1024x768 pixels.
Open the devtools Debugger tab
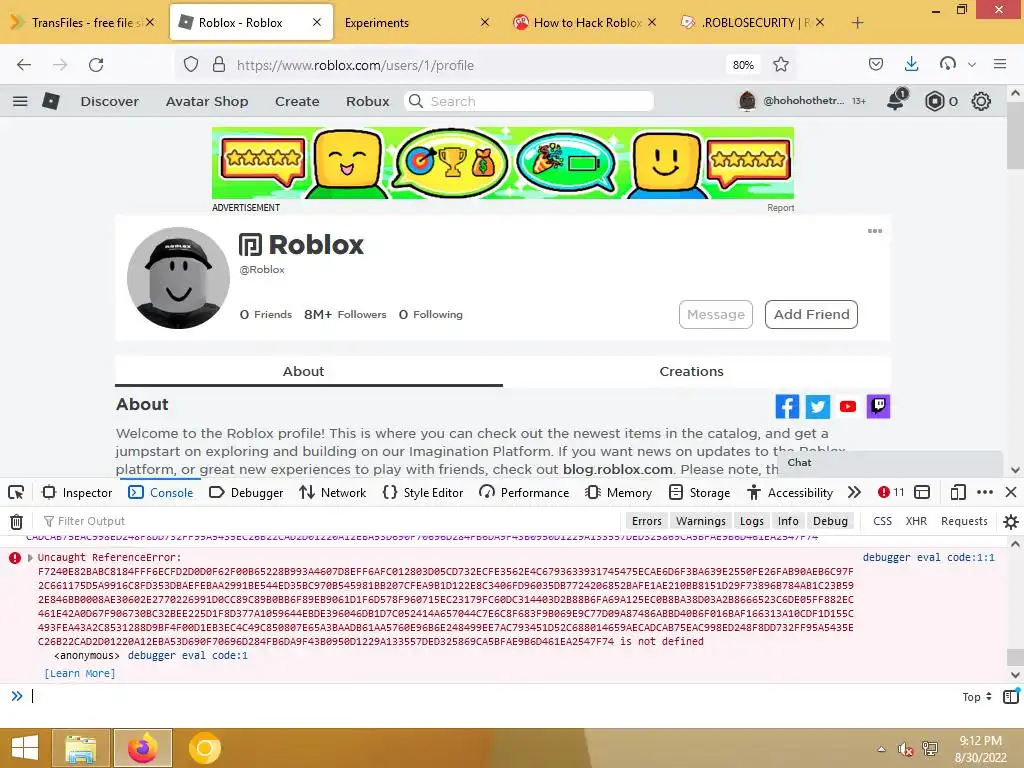click(x=246, y=492)
